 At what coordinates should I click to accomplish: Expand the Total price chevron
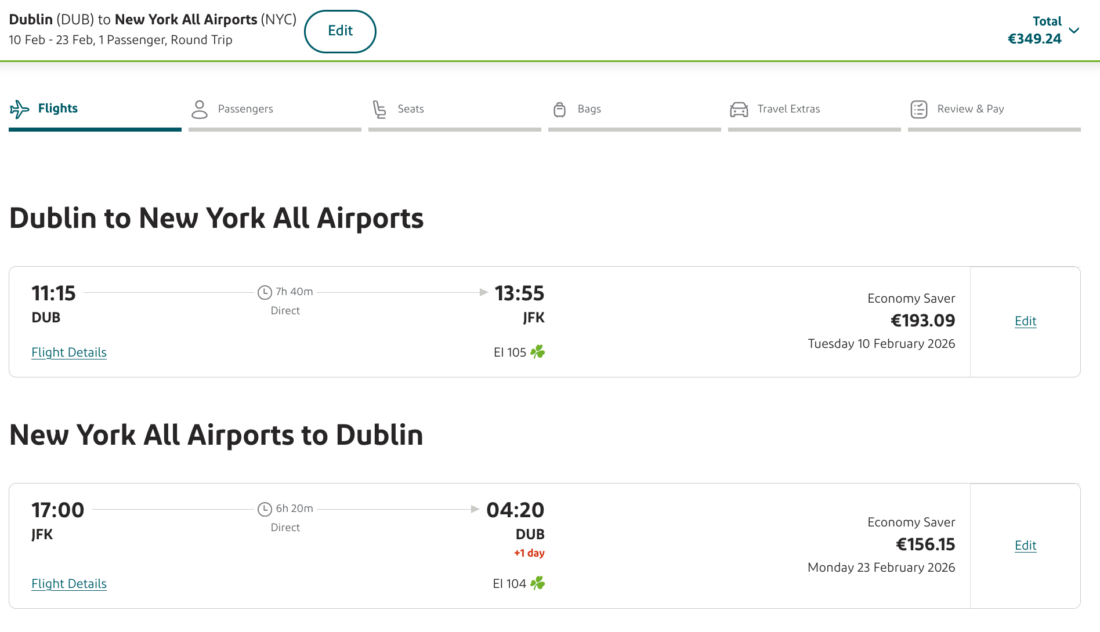[1074, 30]
